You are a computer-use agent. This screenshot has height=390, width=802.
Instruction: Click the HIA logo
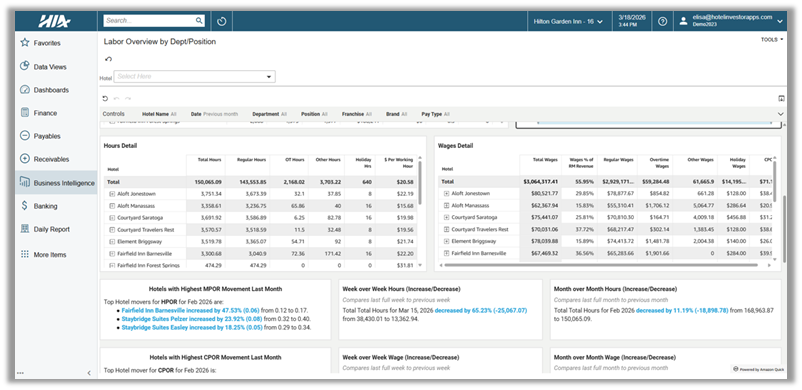coord(55,21)
